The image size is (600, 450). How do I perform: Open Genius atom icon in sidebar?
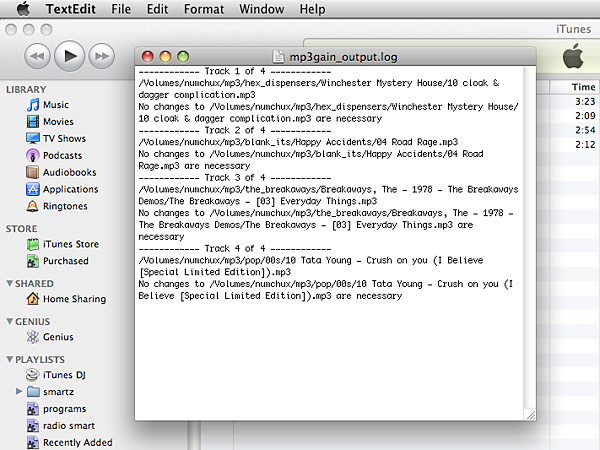click(33, 337)
